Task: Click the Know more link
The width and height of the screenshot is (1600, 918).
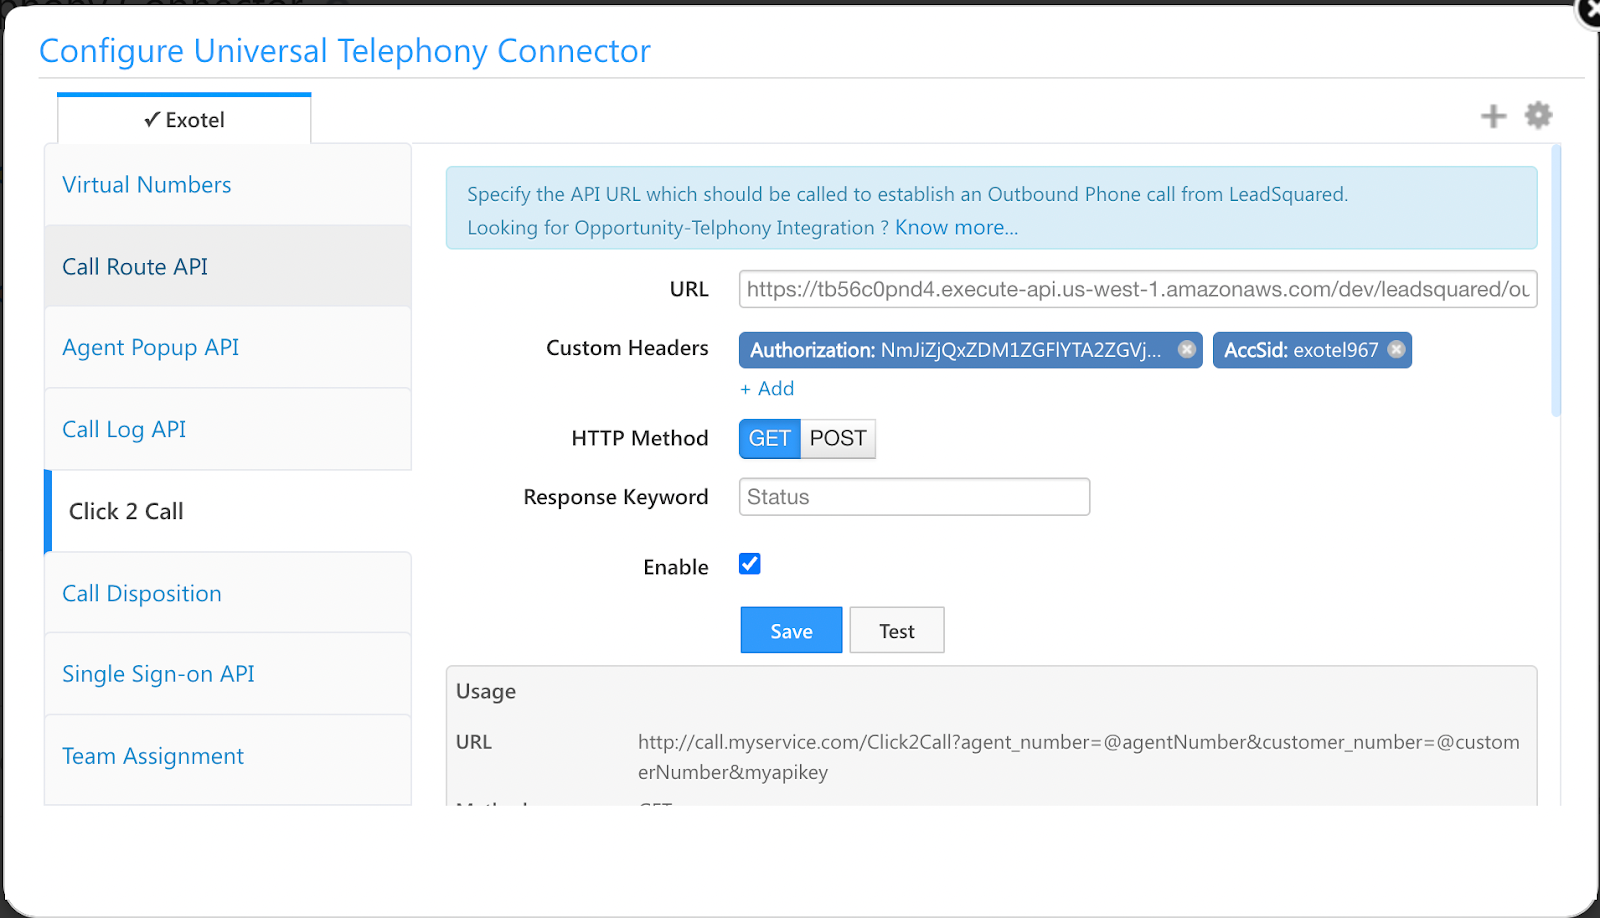Action: 956,227
